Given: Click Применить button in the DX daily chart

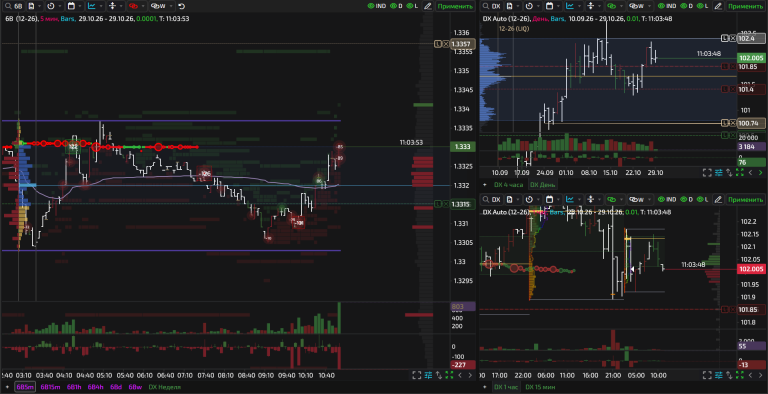Looking at the screenshot, I should (745, 6).
